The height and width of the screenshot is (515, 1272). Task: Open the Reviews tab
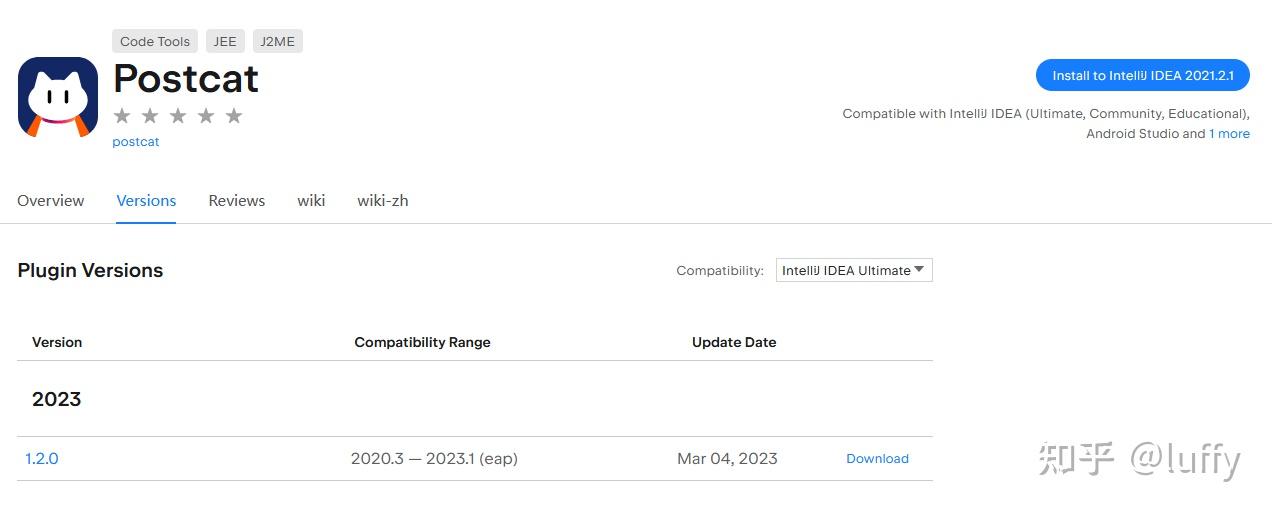click(237, 201)
